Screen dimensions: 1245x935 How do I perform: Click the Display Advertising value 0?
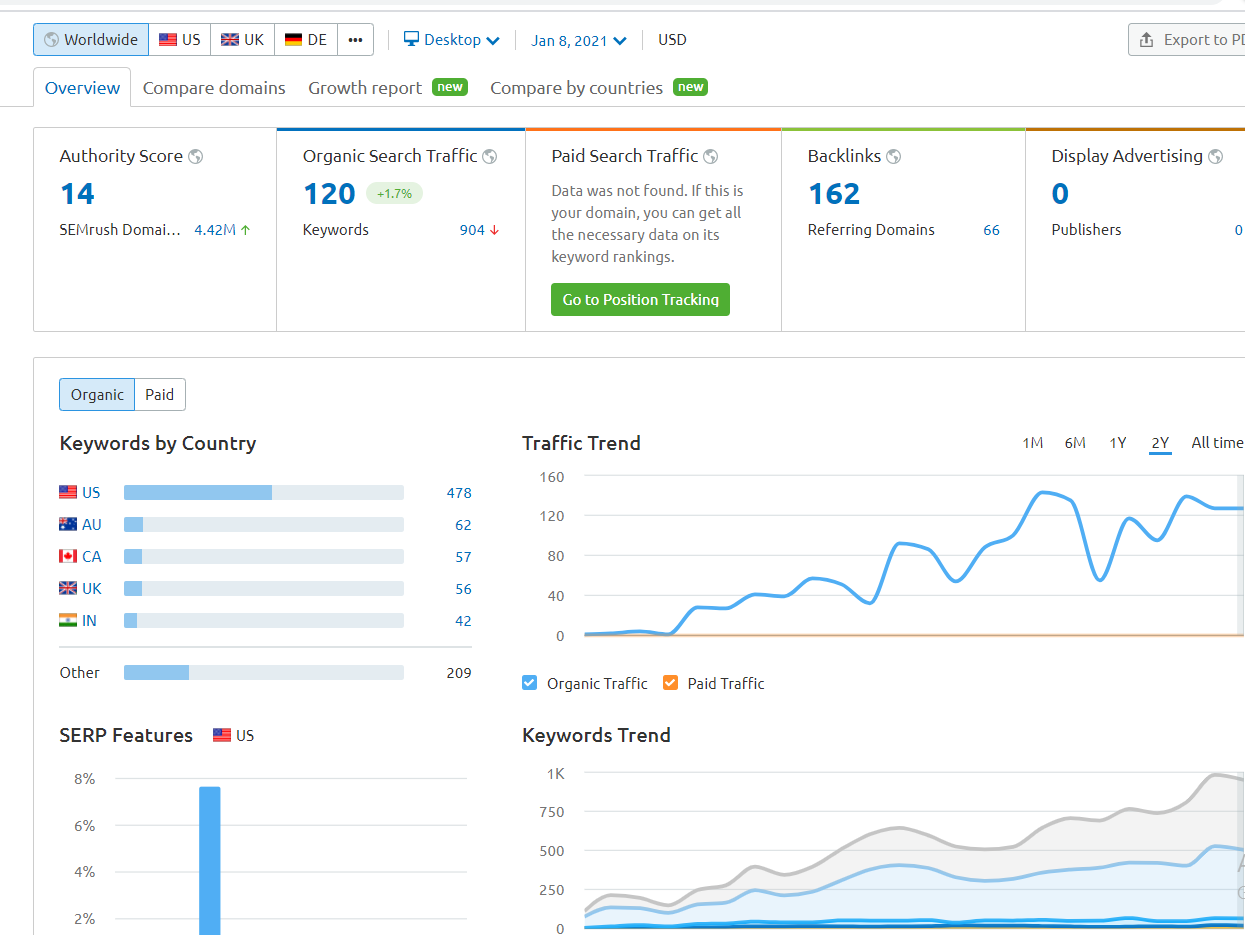(1060, 193)
